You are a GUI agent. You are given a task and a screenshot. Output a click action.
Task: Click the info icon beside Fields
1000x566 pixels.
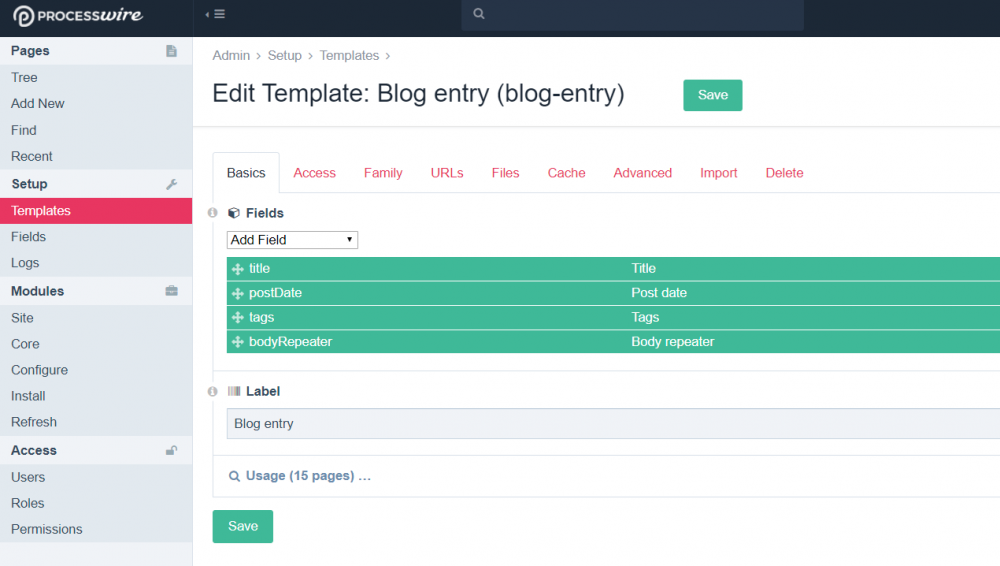(212, 213)
